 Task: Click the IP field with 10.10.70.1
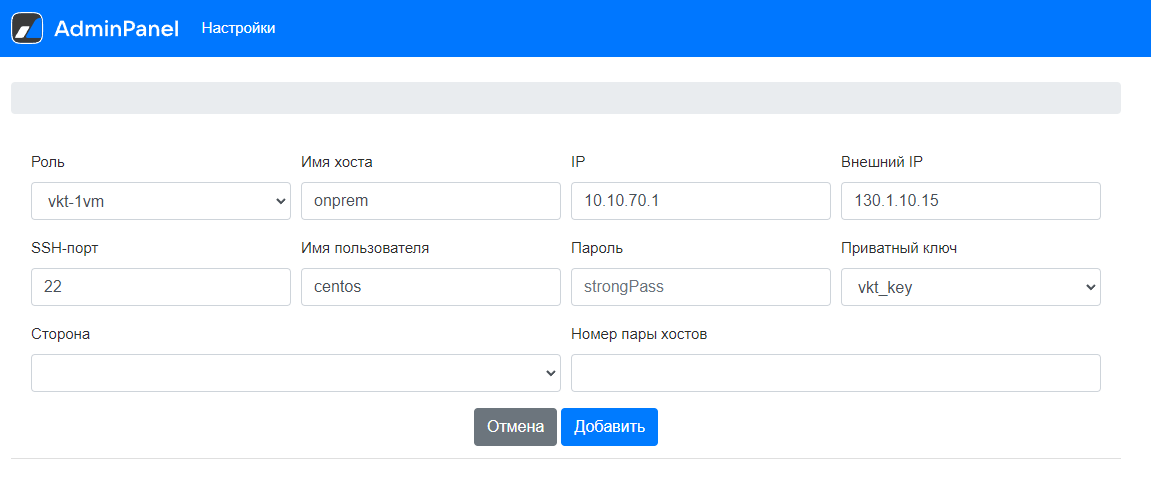click(700, 201)
